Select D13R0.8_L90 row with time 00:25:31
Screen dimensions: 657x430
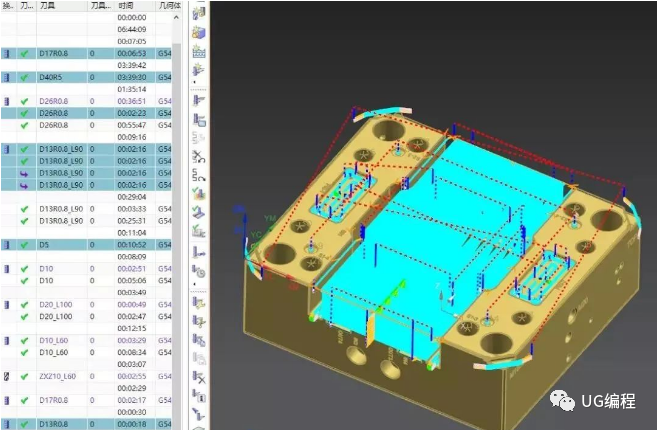tap(86, 221)
